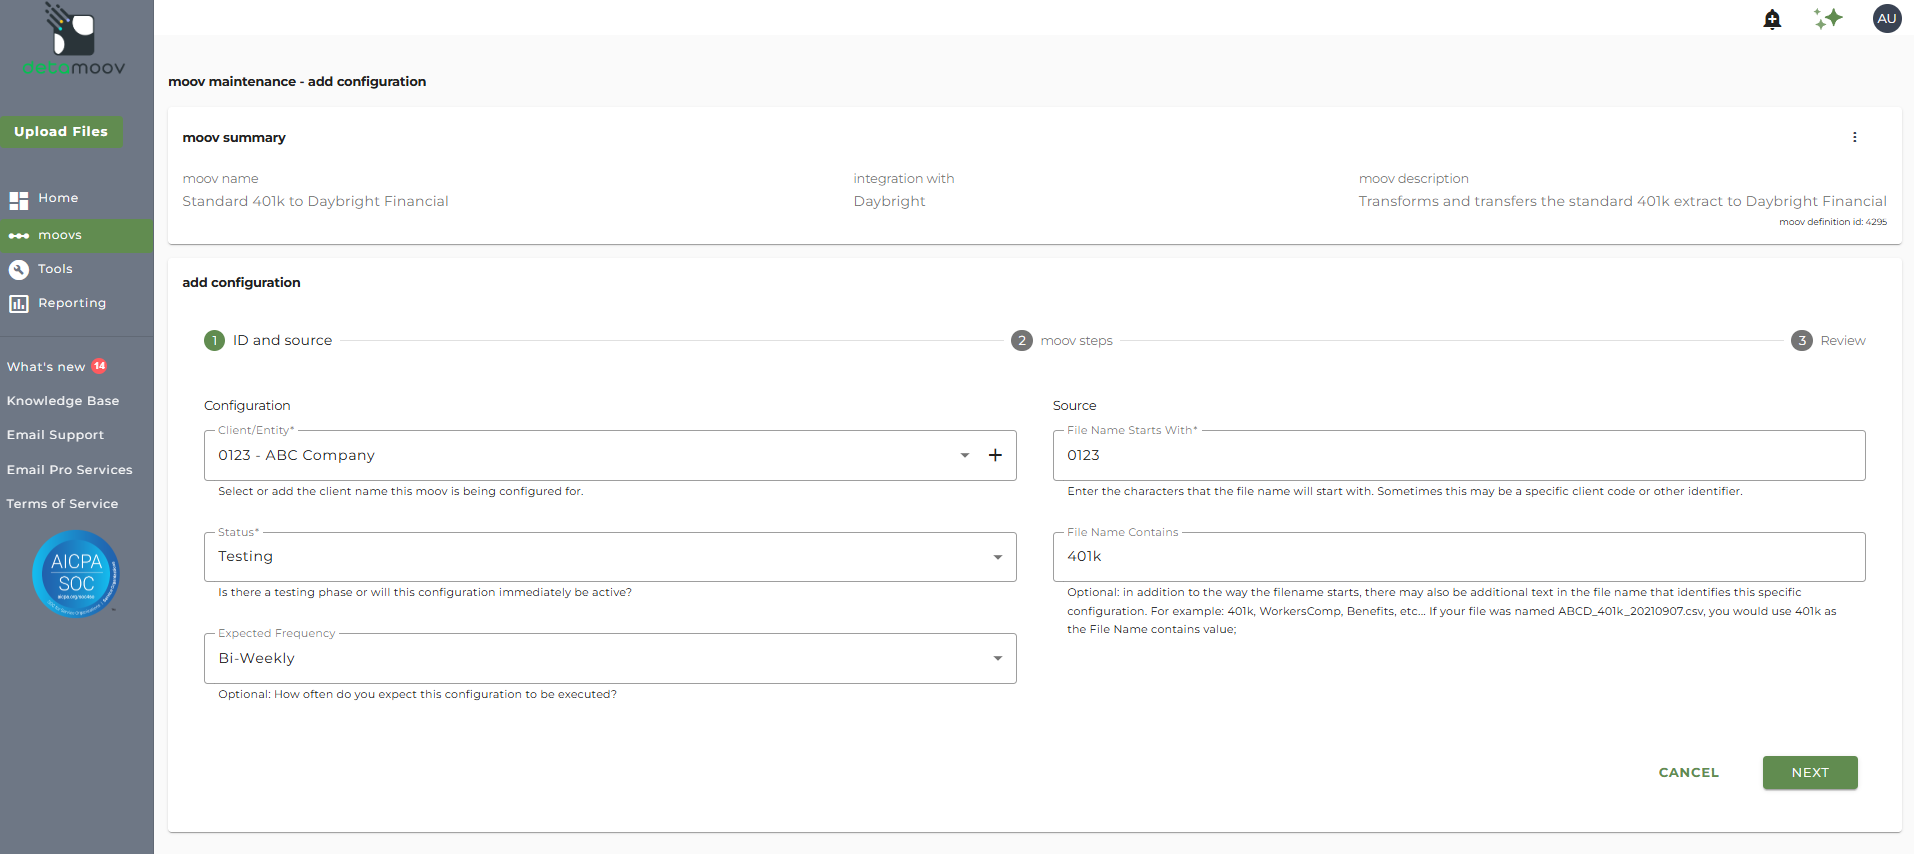This screenshot has width=1914, height=854.
Task: Go to Home in the sidebar
Action: (x=58, y=199)
